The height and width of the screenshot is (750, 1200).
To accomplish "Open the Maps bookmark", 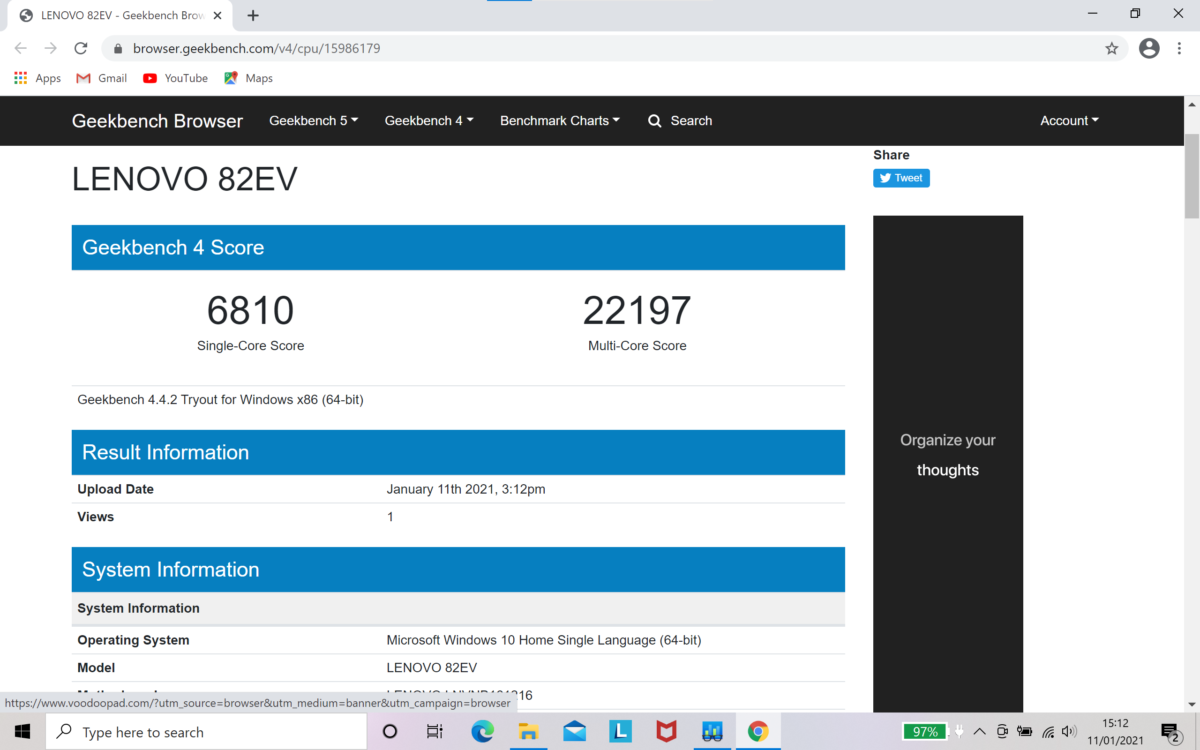I will (x=248, y=78).
